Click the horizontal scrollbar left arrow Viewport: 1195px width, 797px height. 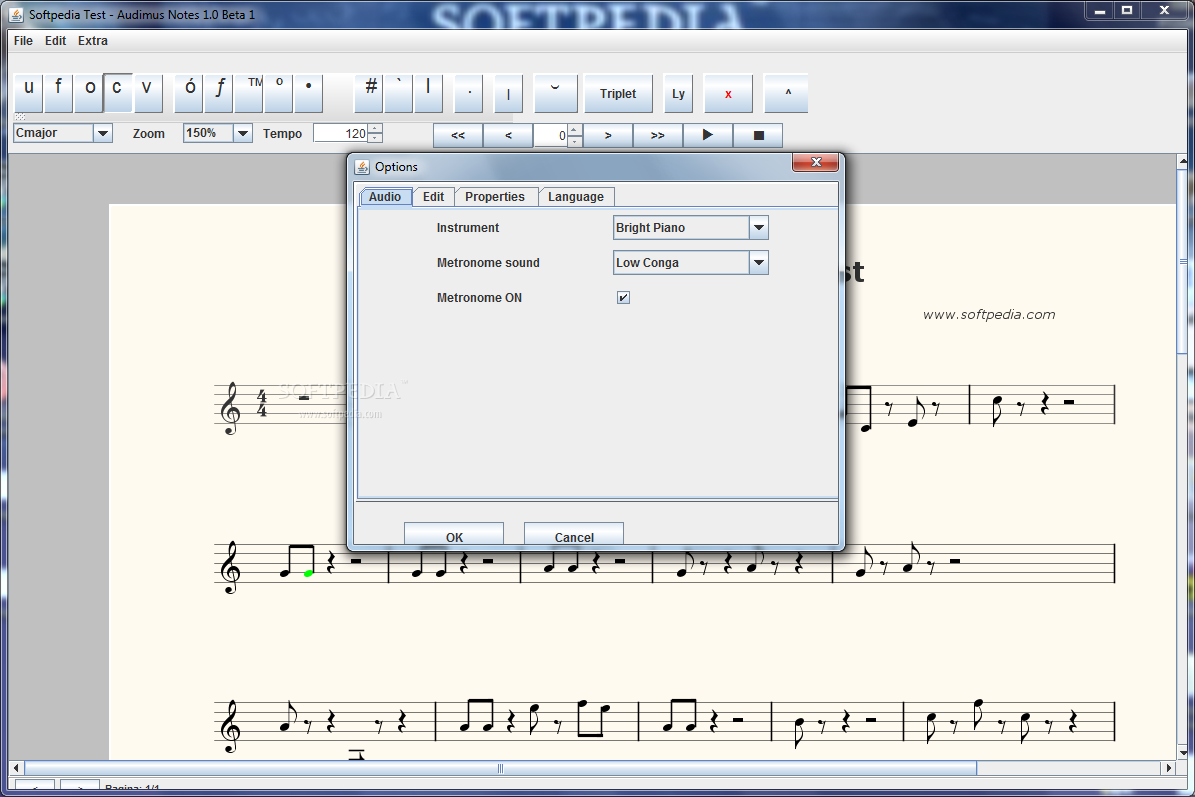pyautogui.click(x=16, y=768)
